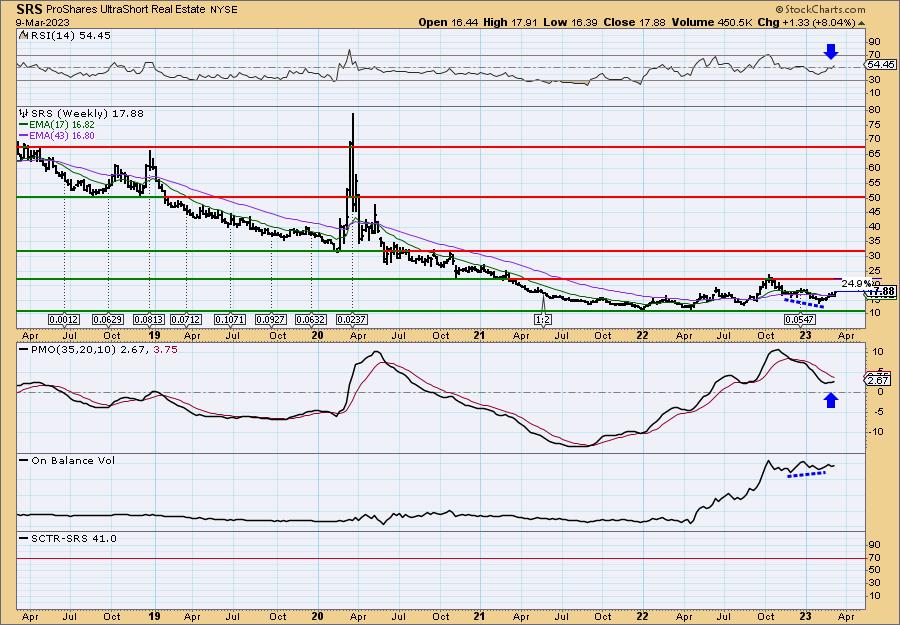Click the 54.45 RSI value tag on right axis
Screen dimensions: 900x625
[x=882, y=64]
